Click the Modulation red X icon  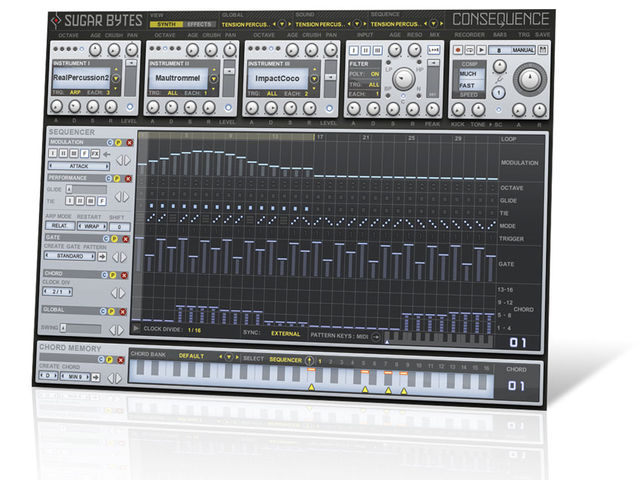coord(129,142)
